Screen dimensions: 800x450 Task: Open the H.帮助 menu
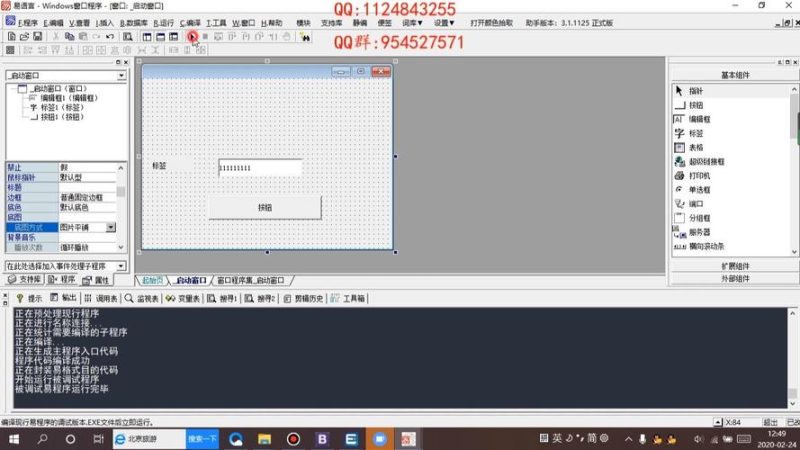click(x=271, y=23)
